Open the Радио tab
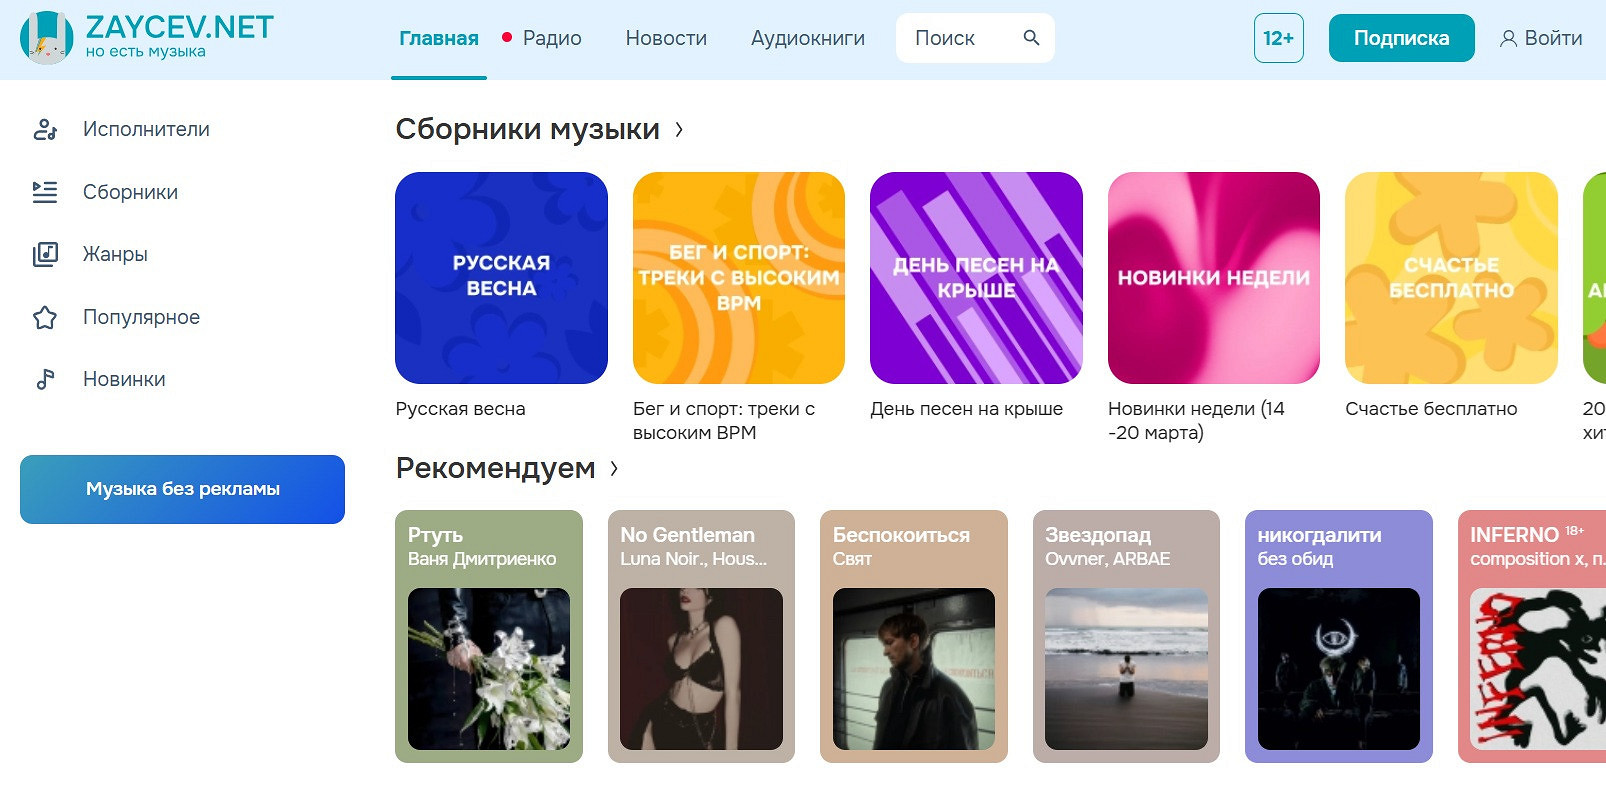The width and height of the screenshot is (1606, 801). click(x=551, y=38)
